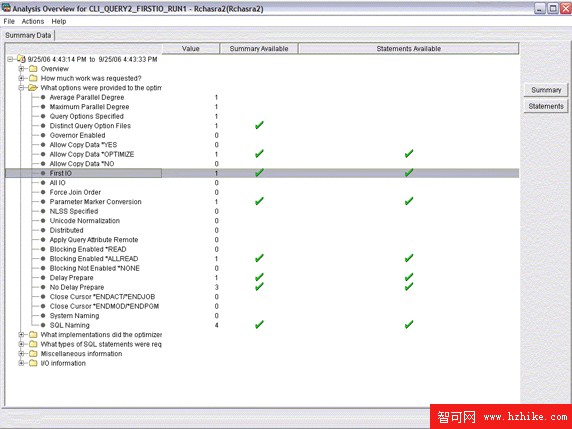Click the application icon in the title bar

[6, 8]
